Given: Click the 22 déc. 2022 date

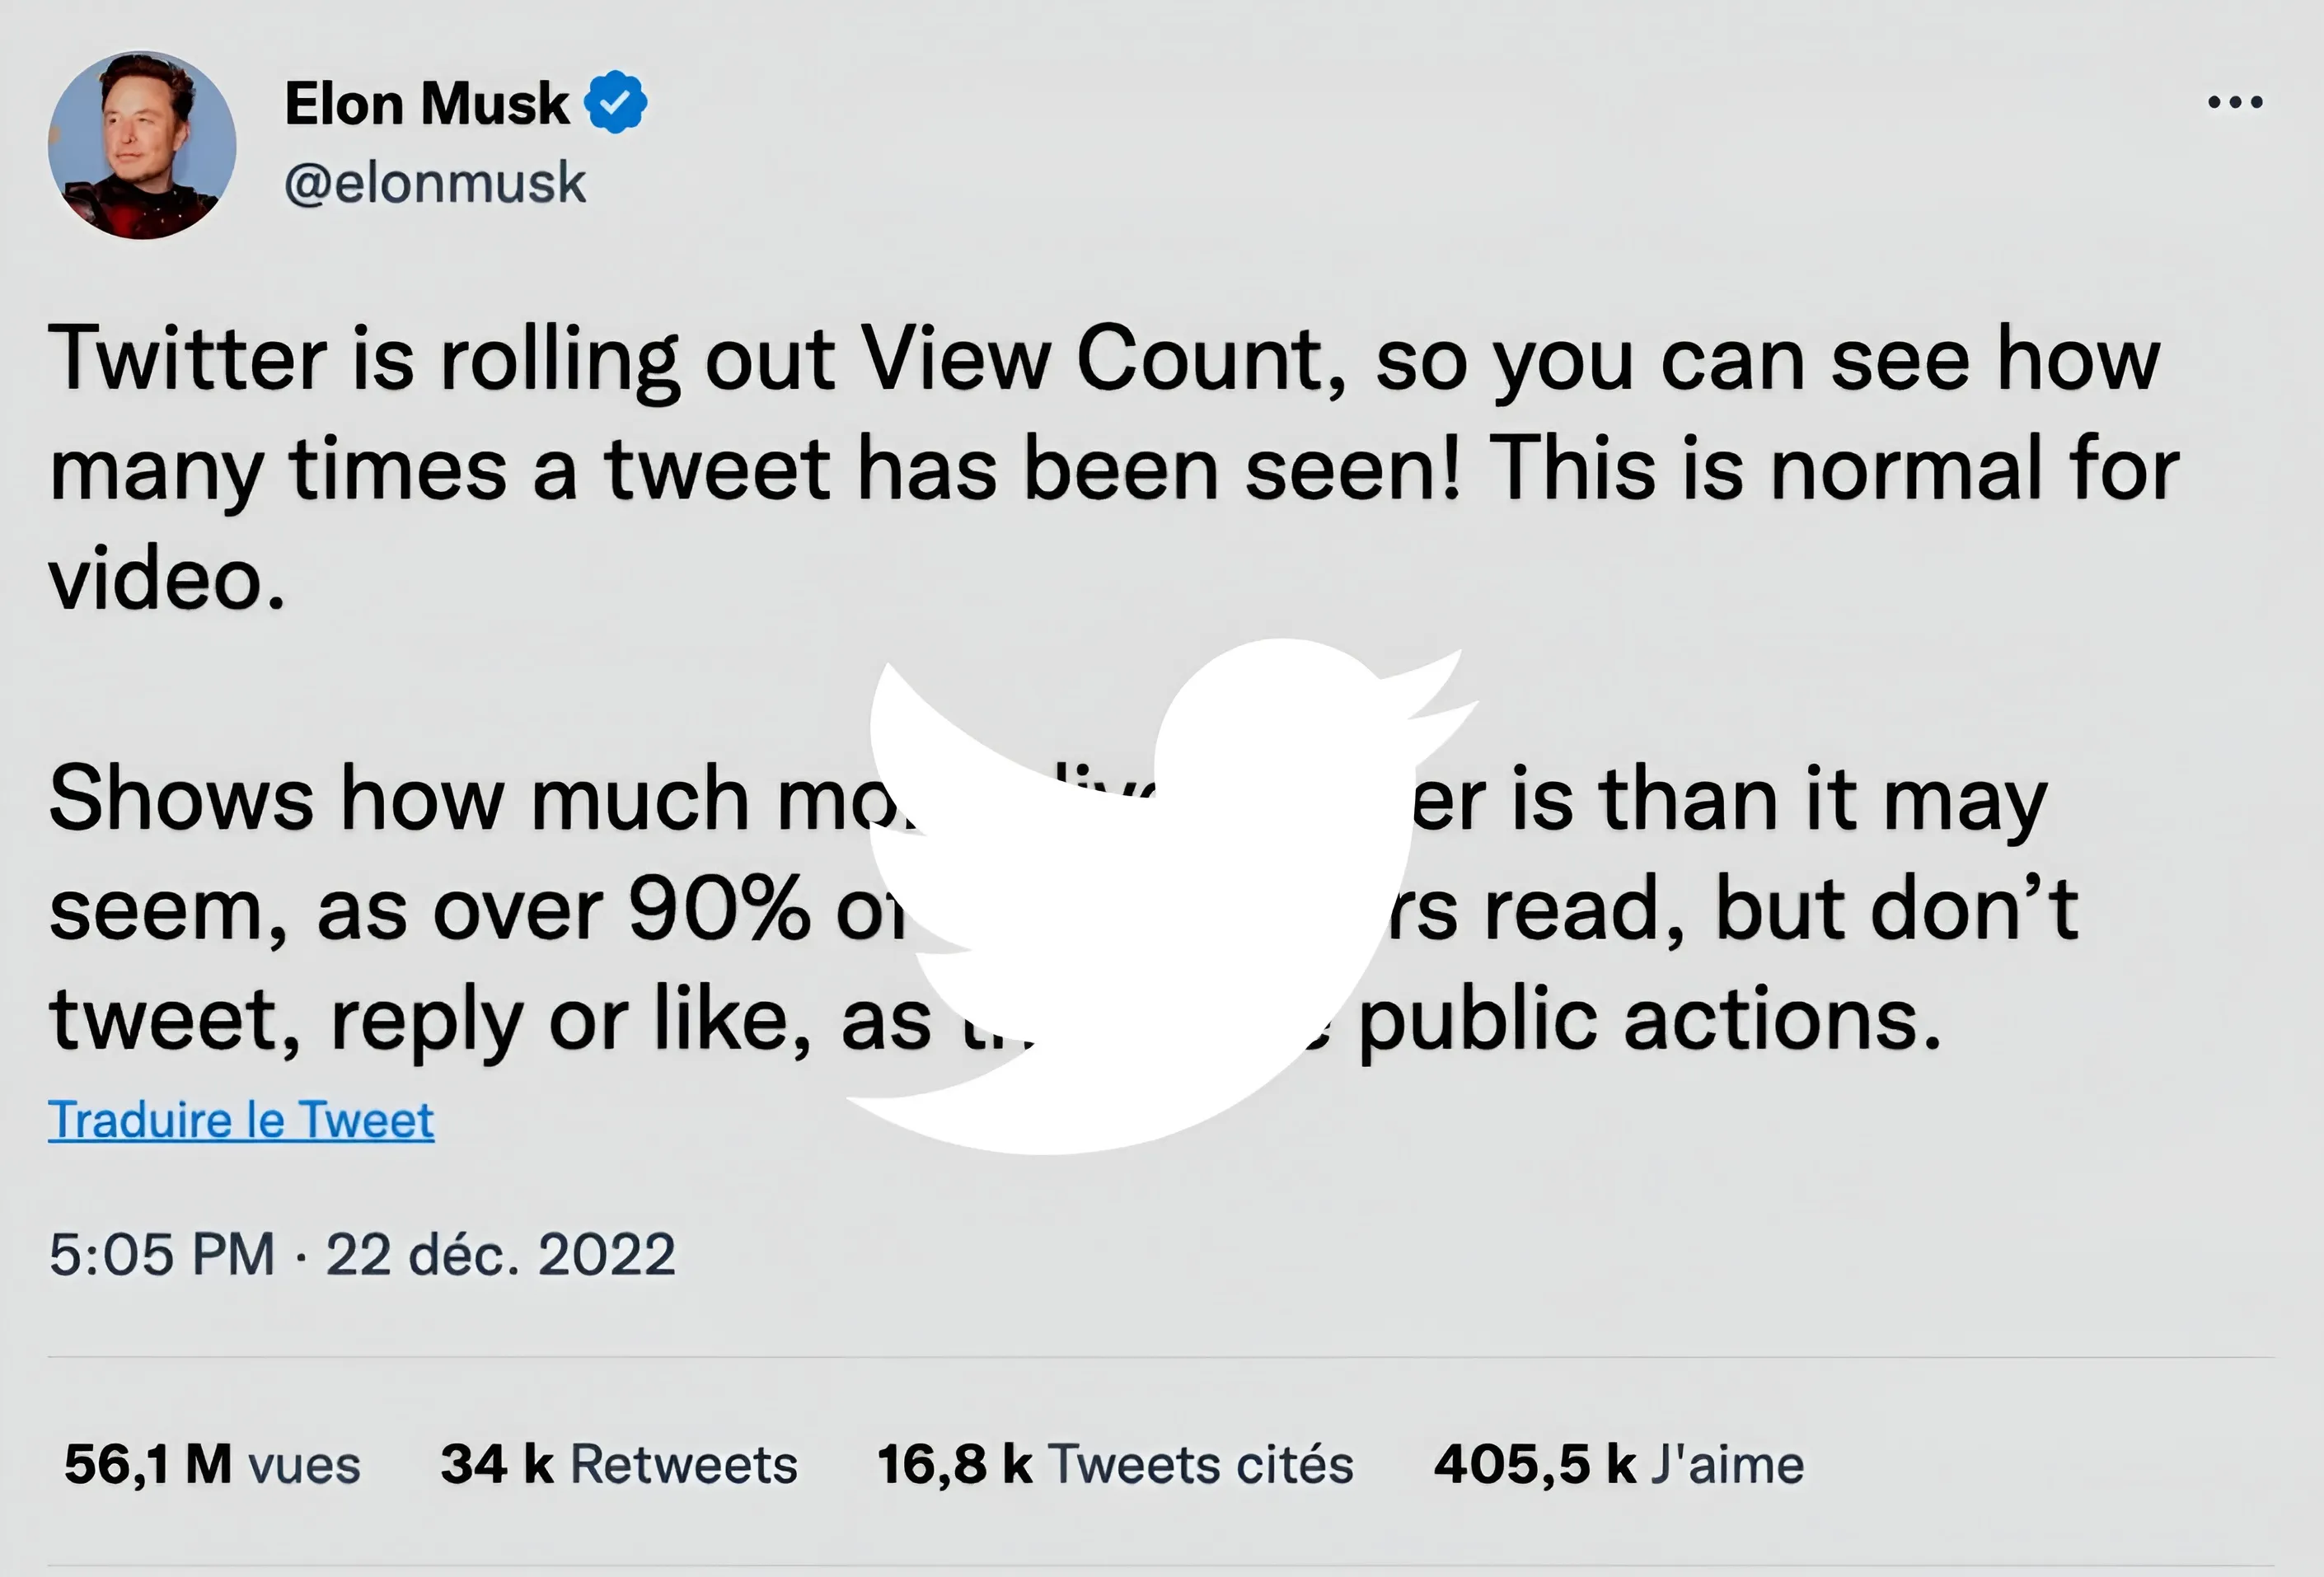Looking at the screenshot, I should click(500, 1254).
